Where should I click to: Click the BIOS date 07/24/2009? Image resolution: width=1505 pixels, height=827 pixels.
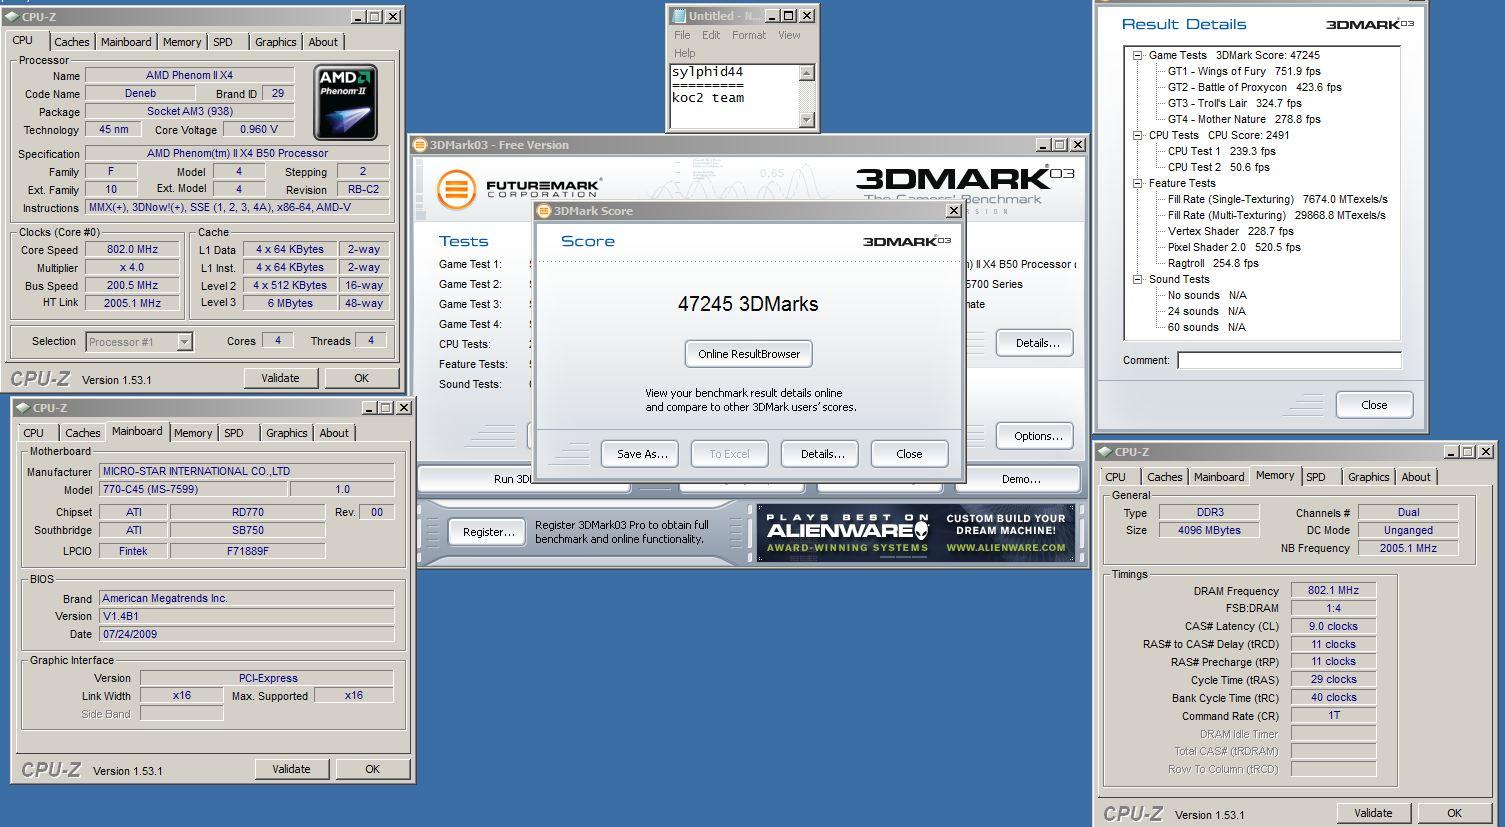[246, 635]
